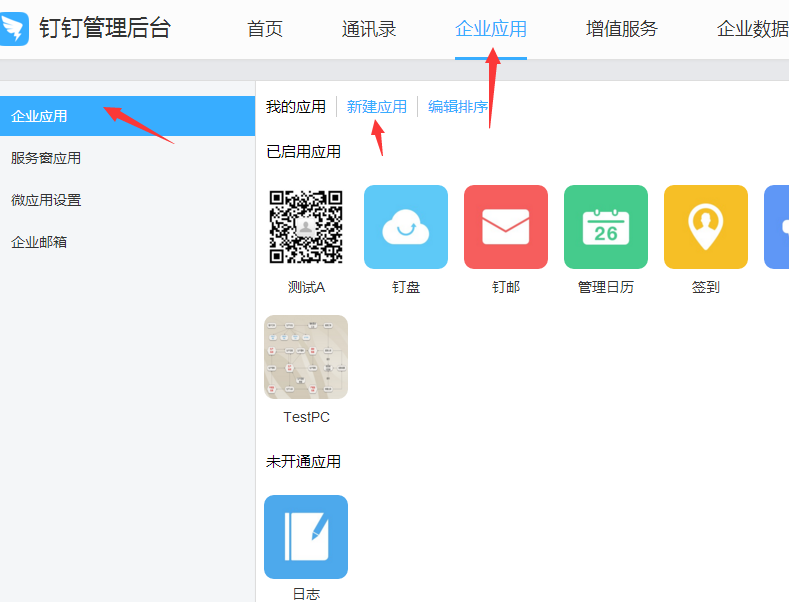Click the 新建应用 link
Viewport: 789px width, 602px height.
376,107
